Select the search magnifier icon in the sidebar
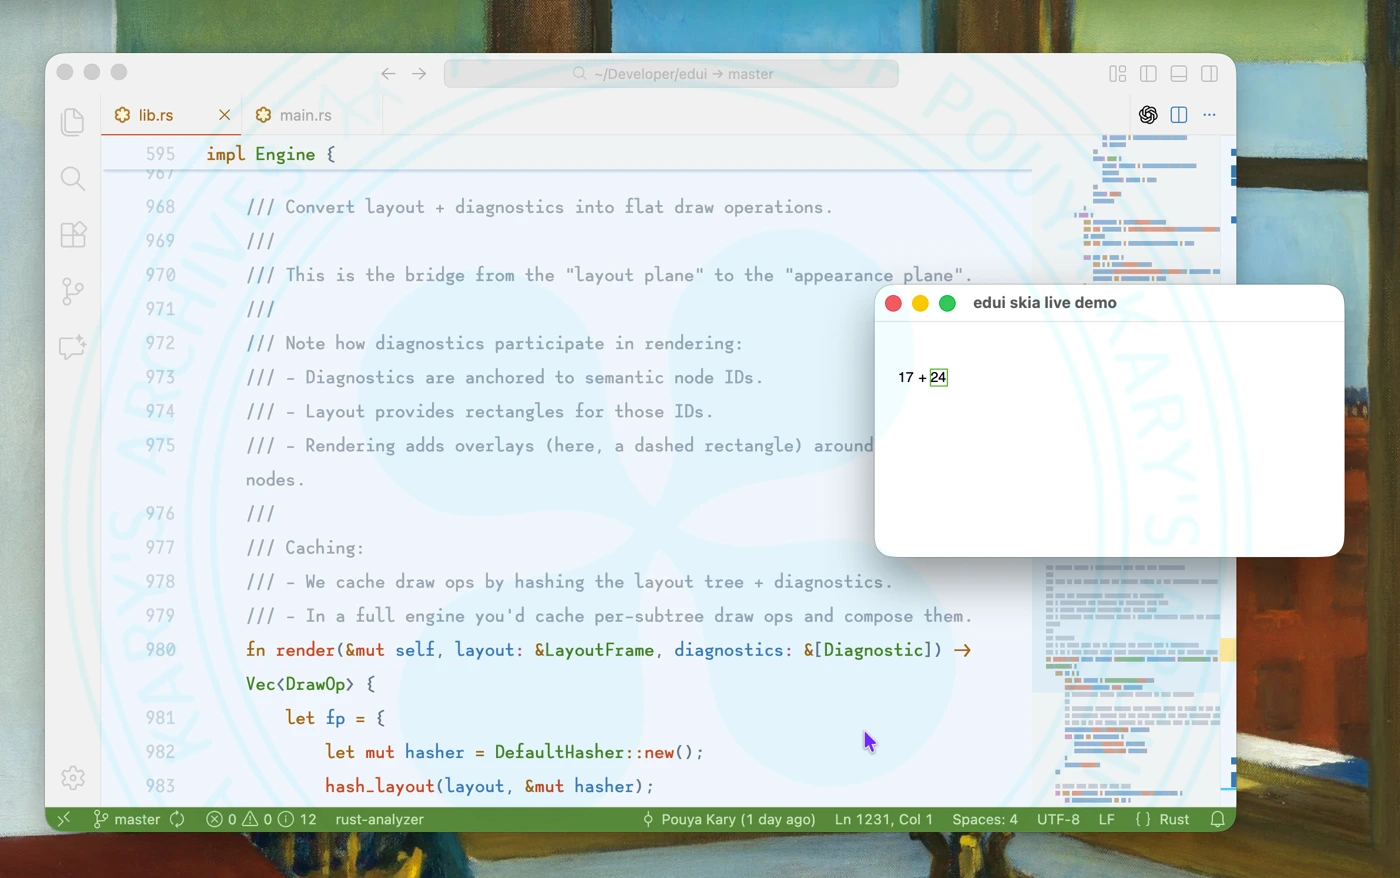The width and height of the screenshot is (1400, 878). pos(72,178)
